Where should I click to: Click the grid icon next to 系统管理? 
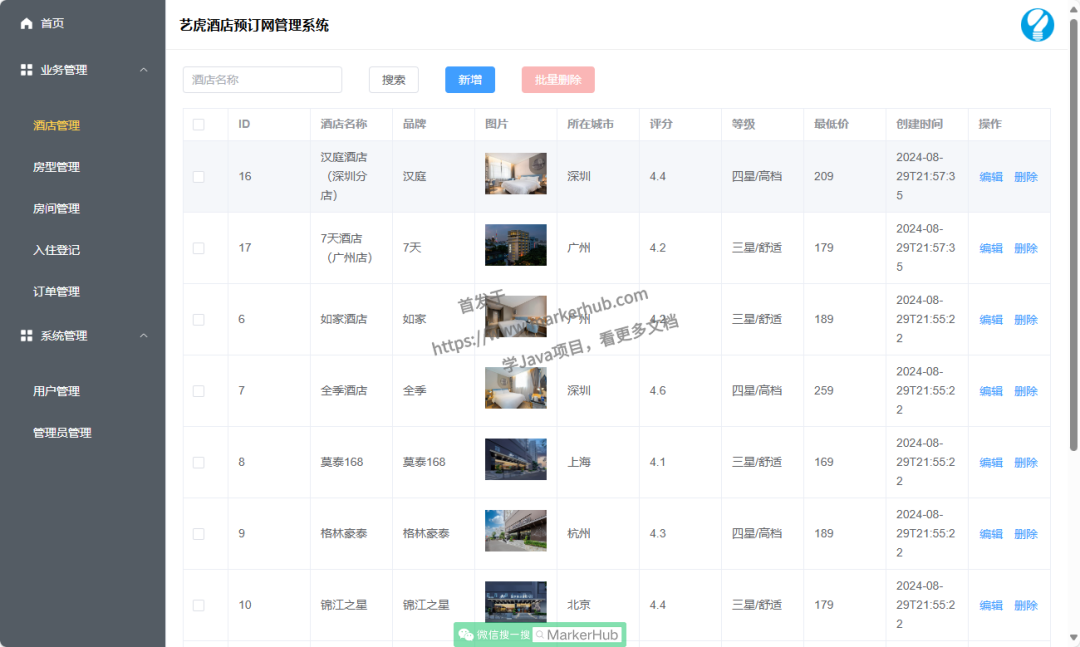26,336
